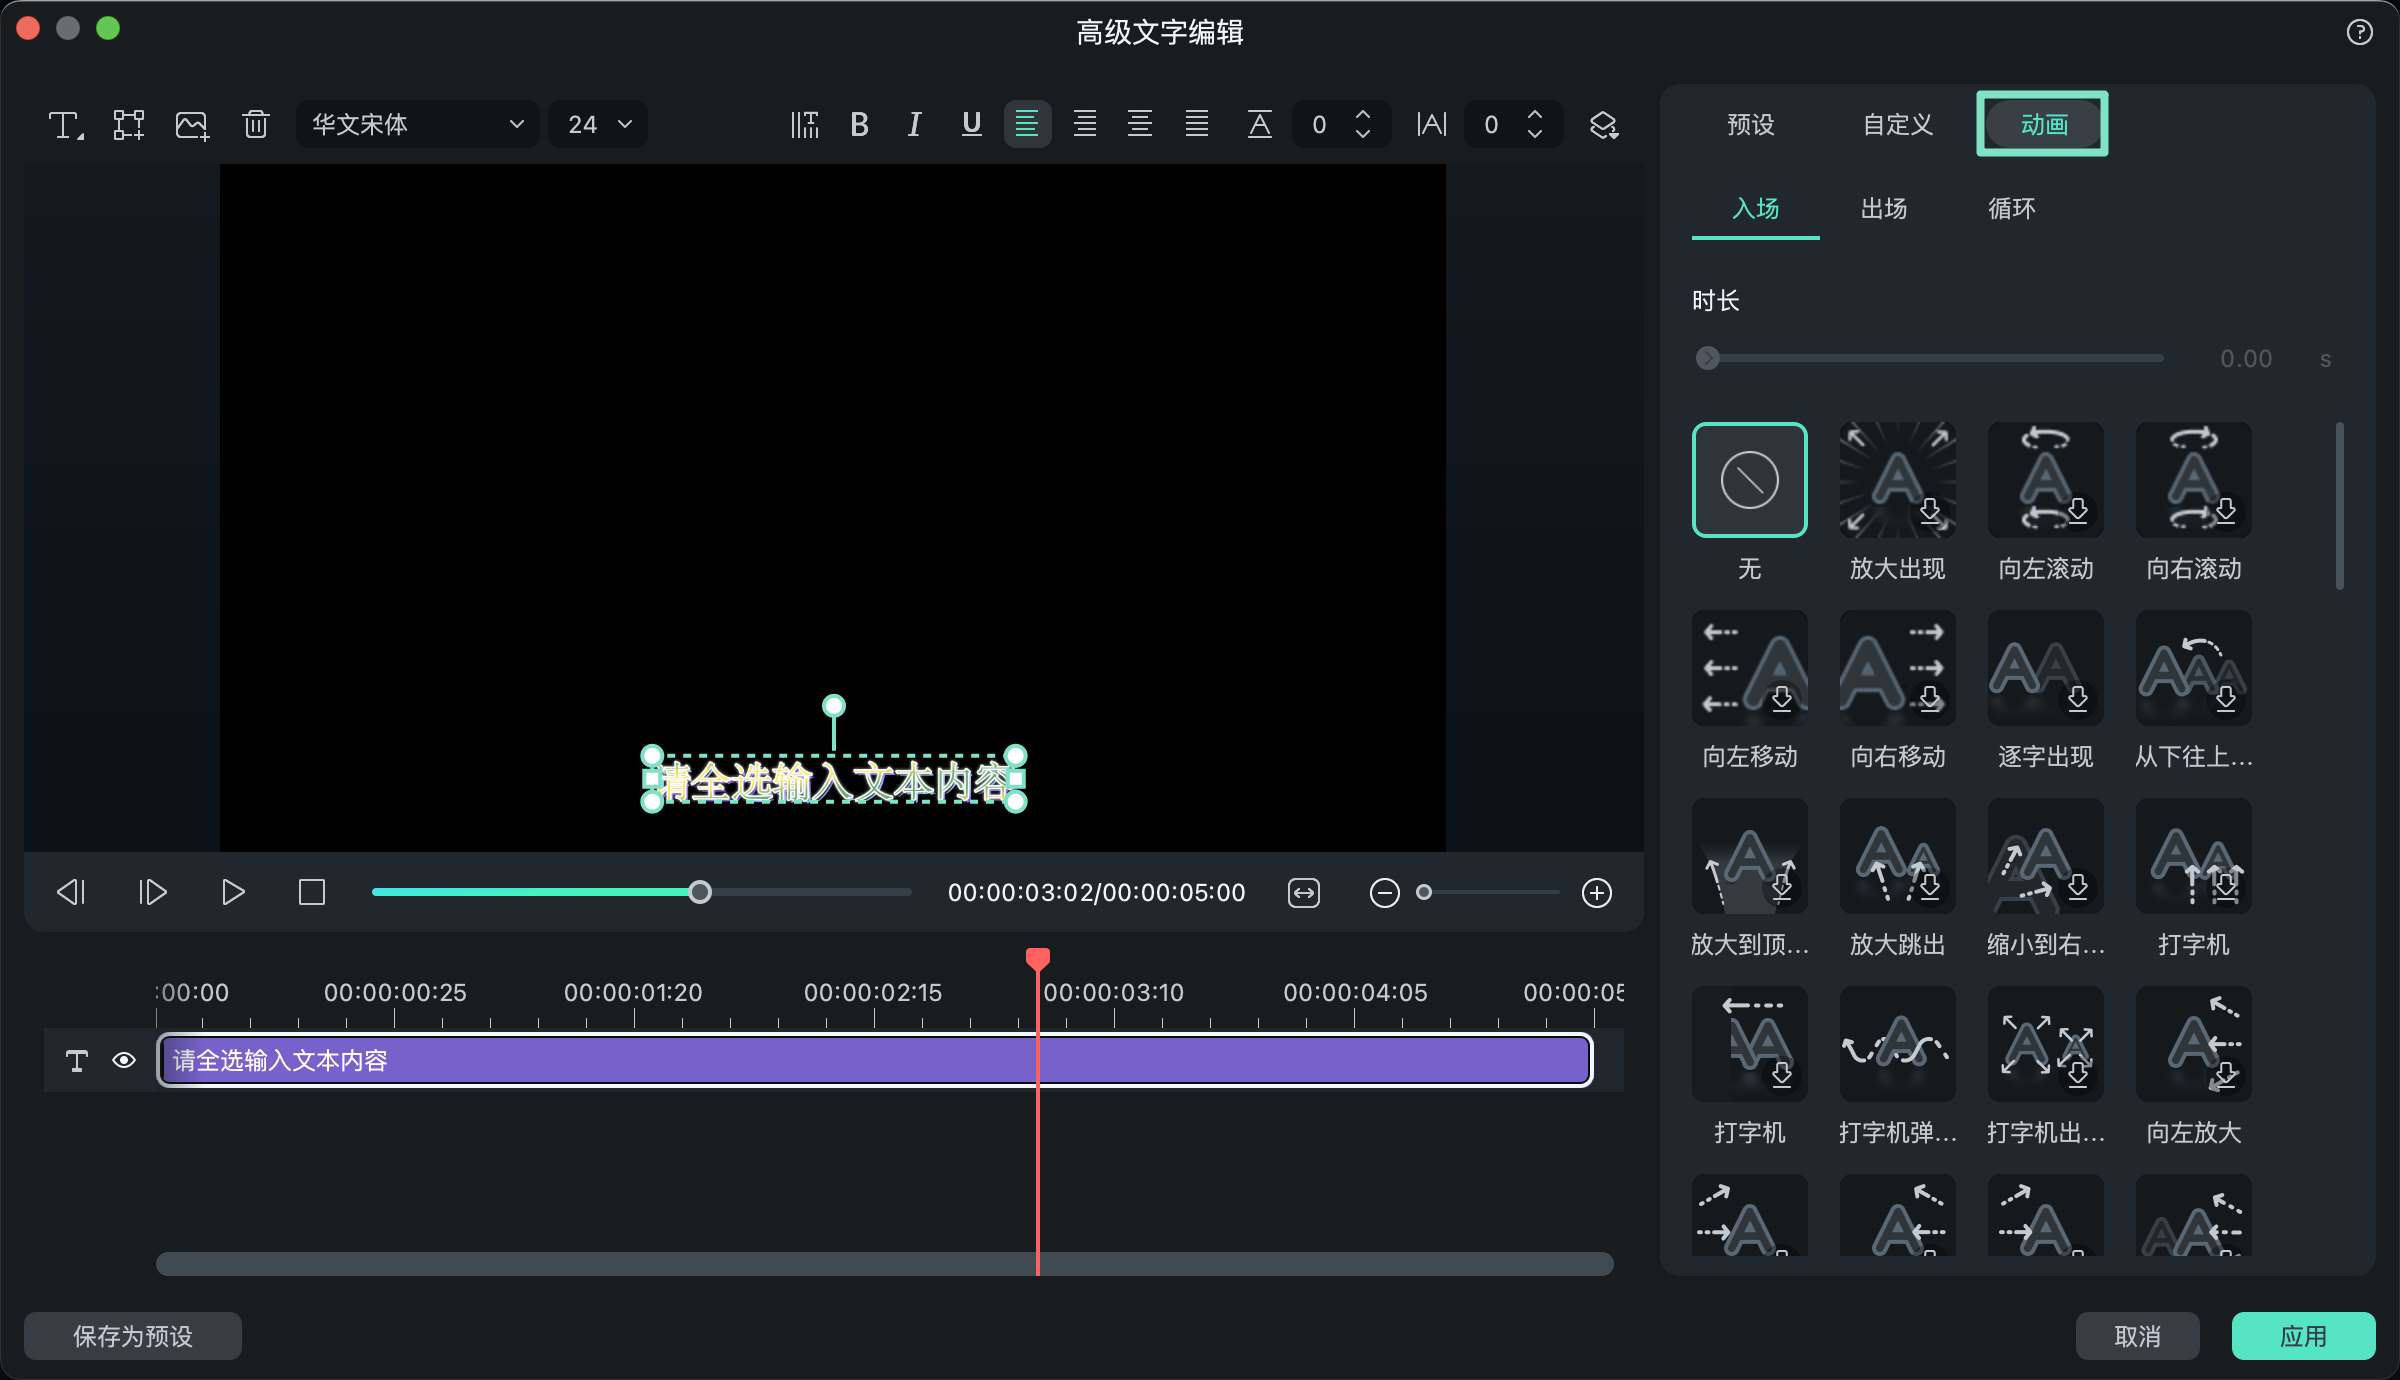Click the zoom in plus icon

1597,893
